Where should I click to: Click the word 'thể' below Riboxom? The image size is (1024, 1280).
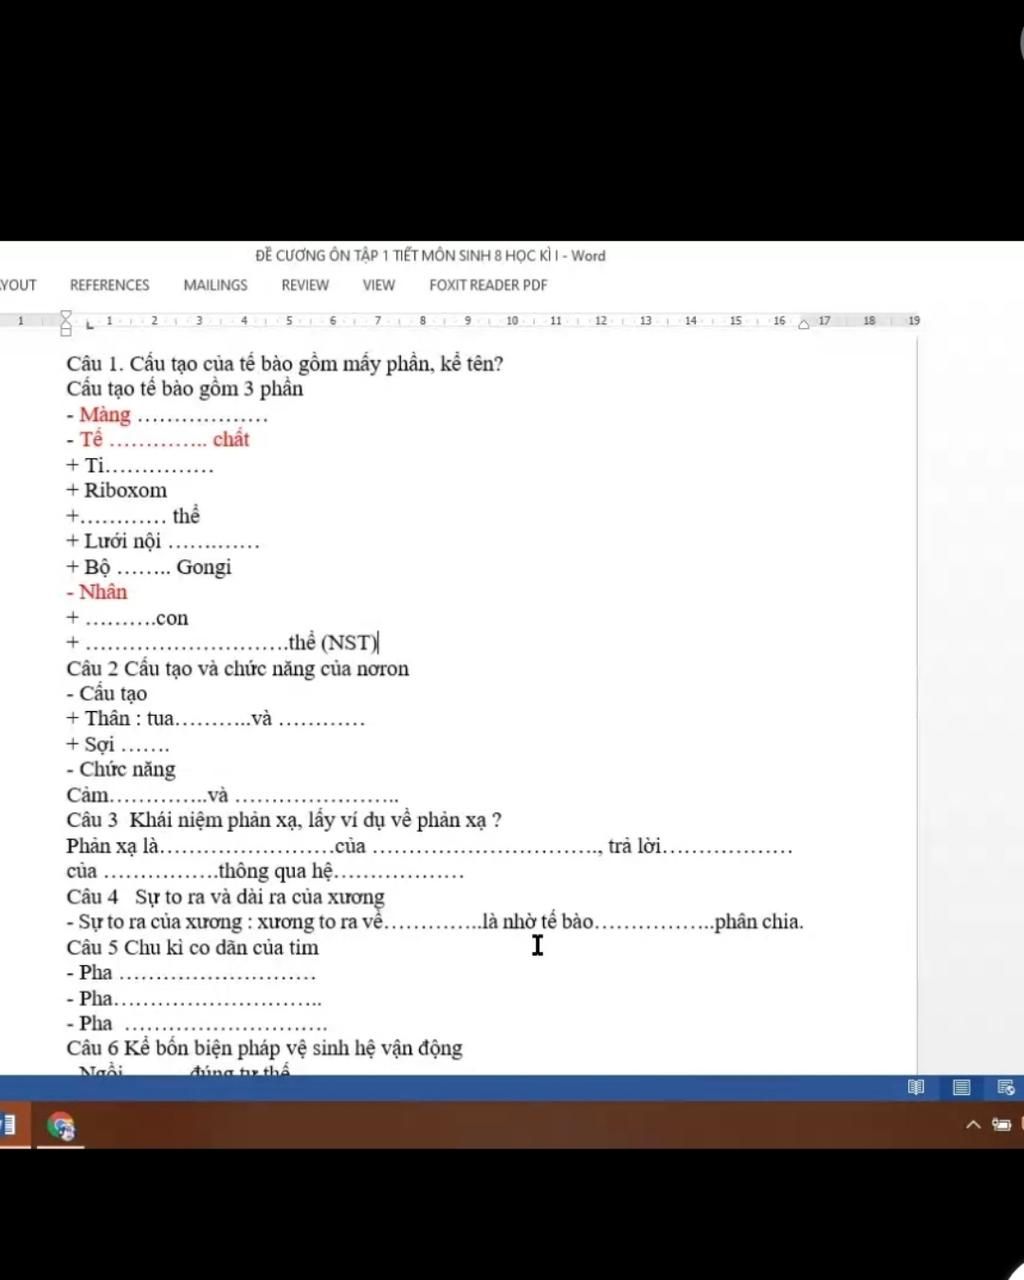pyautogui.click(x=186, y=516)
